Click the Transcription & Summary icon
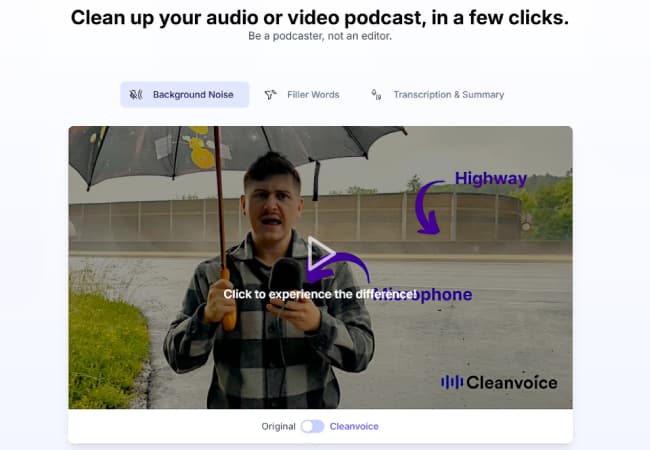This screenshot has width=650, height=450. (376, 95)
